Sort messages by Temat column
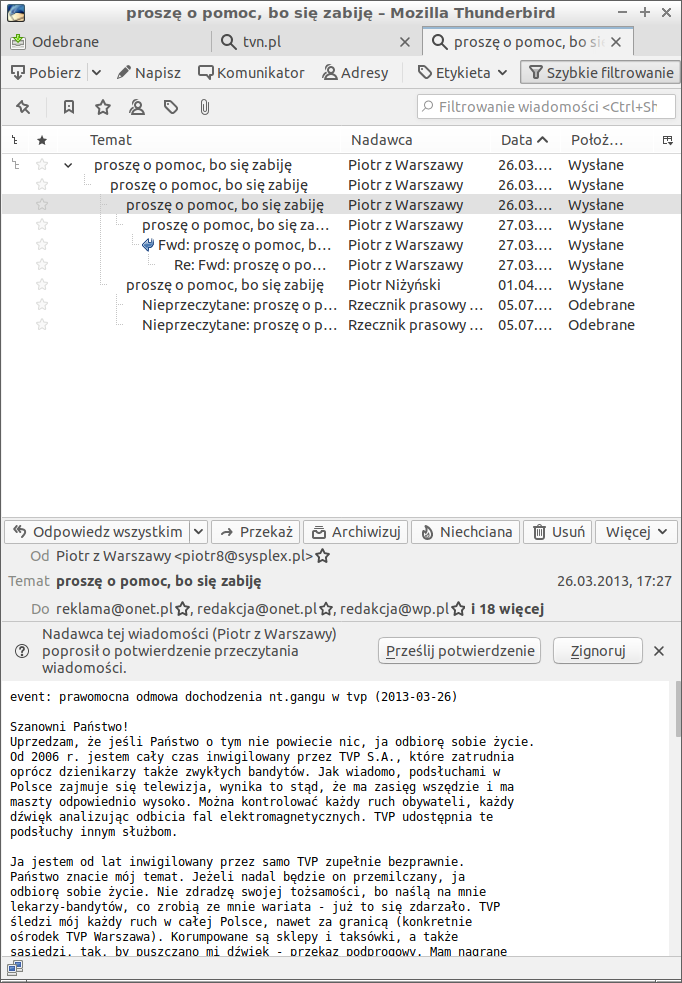 pyautogui.click(x=111, y=140)
